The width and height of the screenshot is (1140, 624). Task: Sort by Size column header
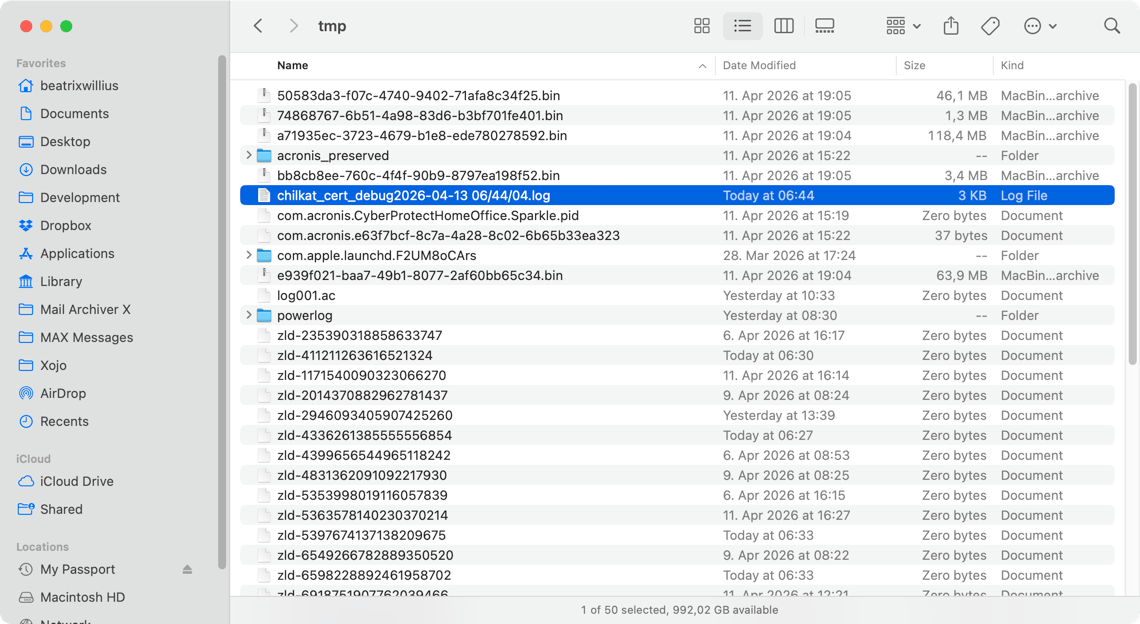pos(914,65)
